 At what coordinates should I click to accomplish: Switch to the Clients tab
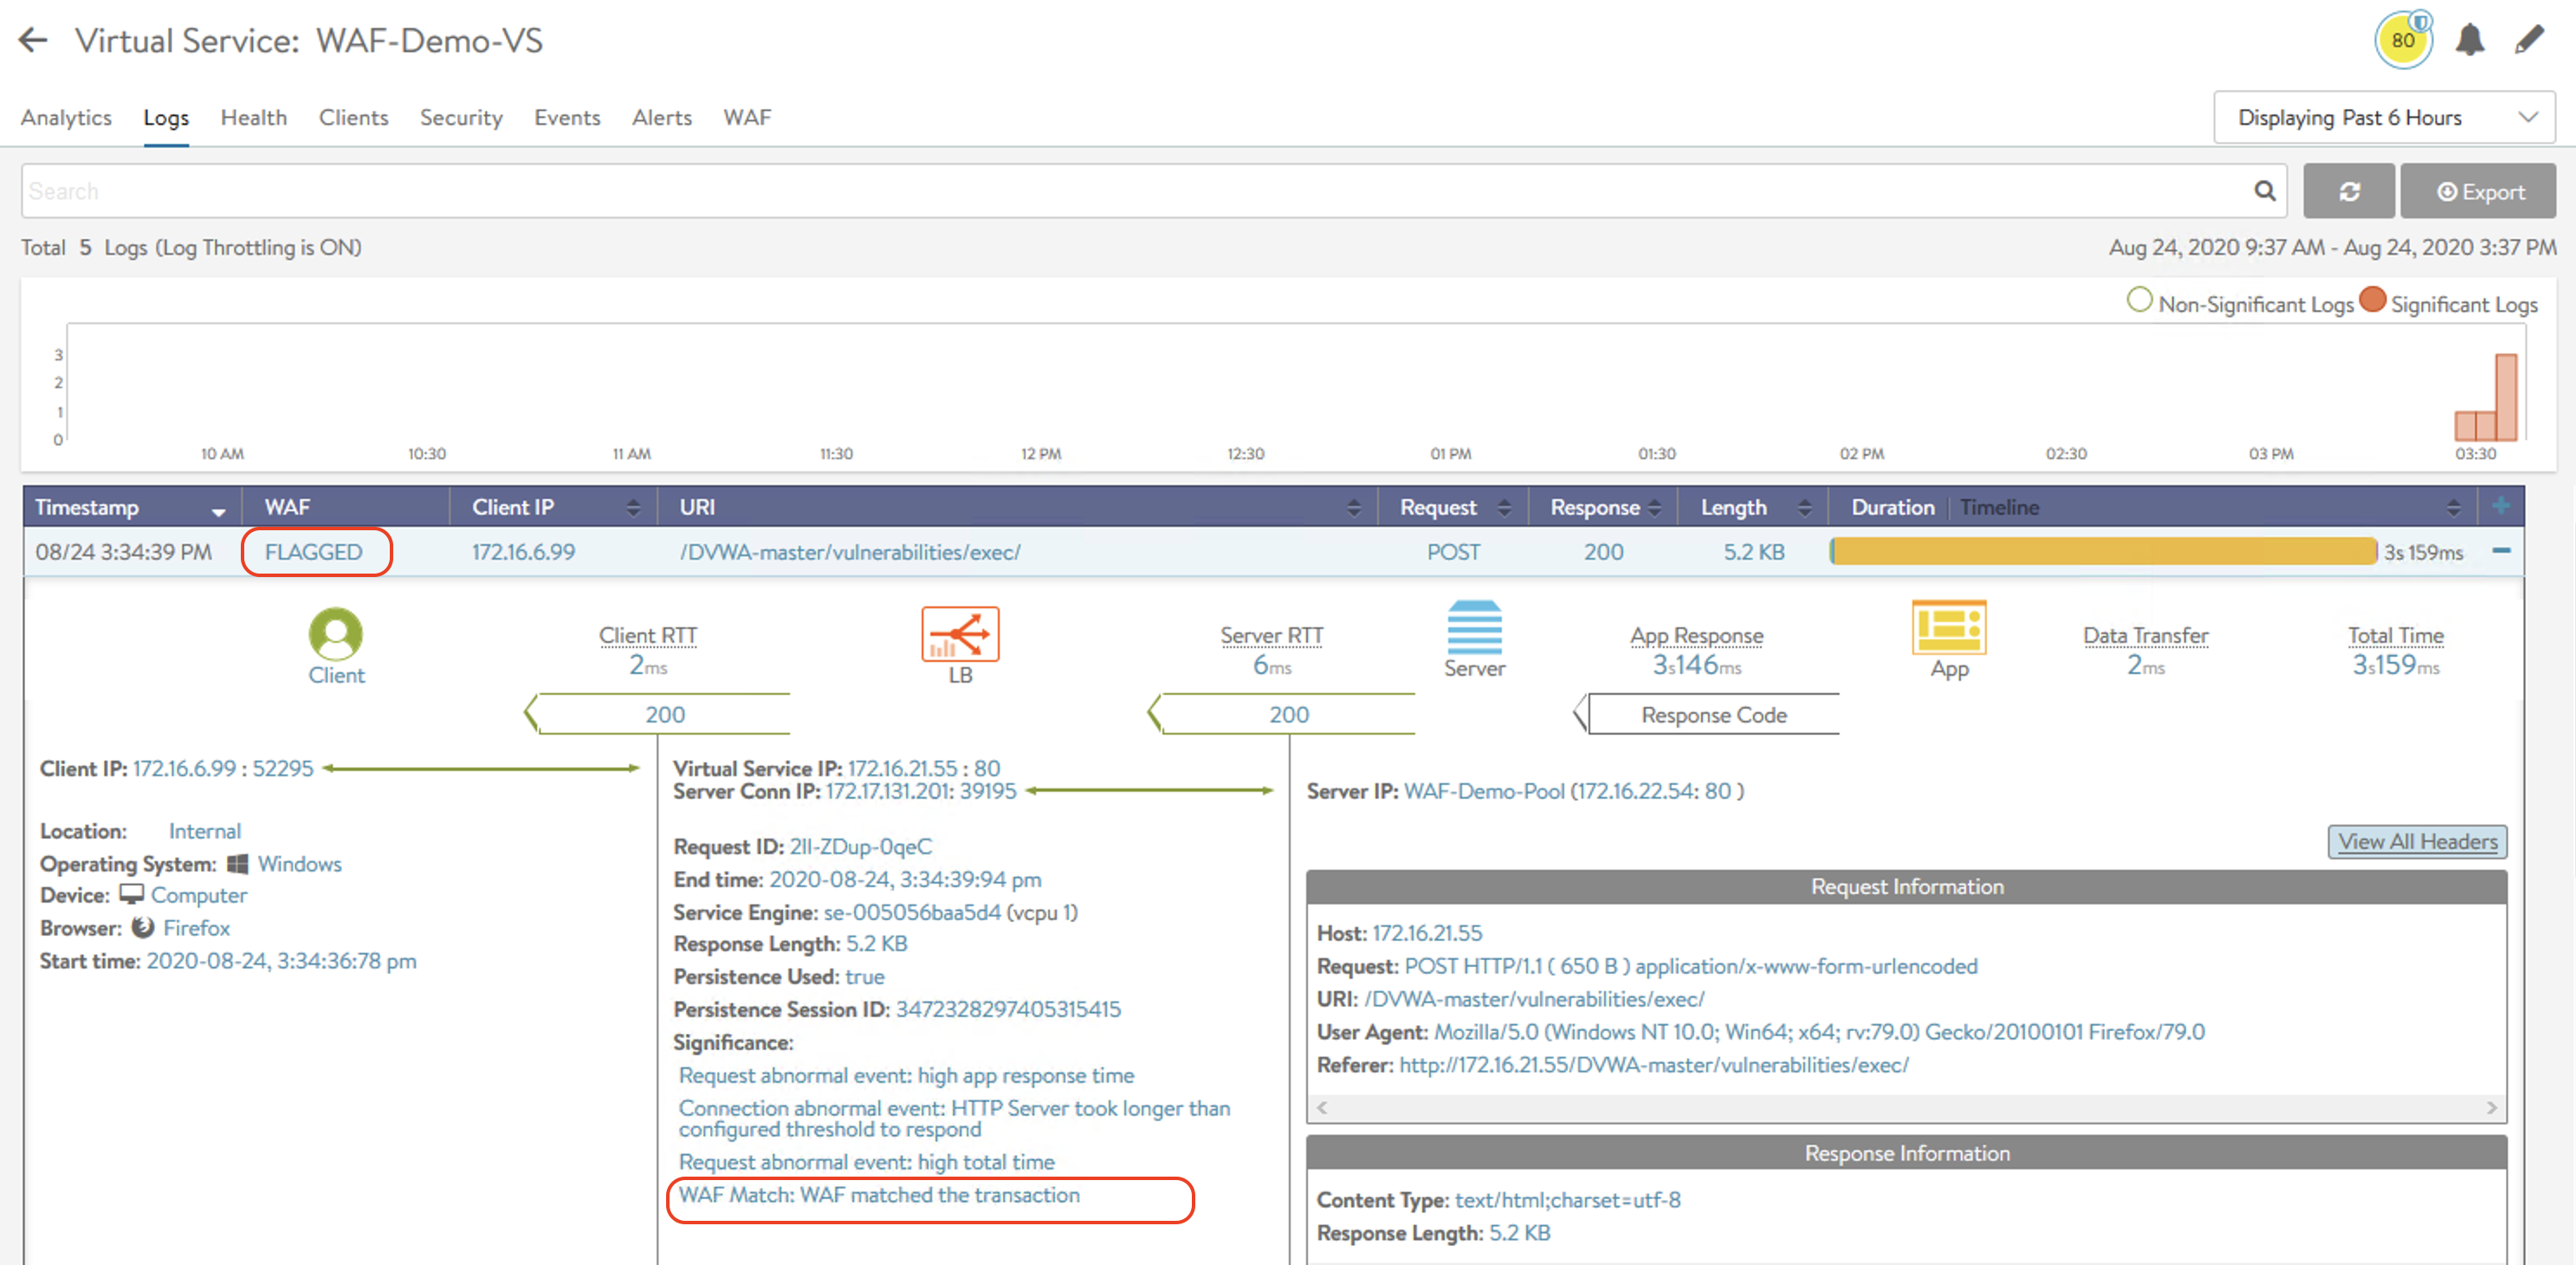(x=353, y=118)
